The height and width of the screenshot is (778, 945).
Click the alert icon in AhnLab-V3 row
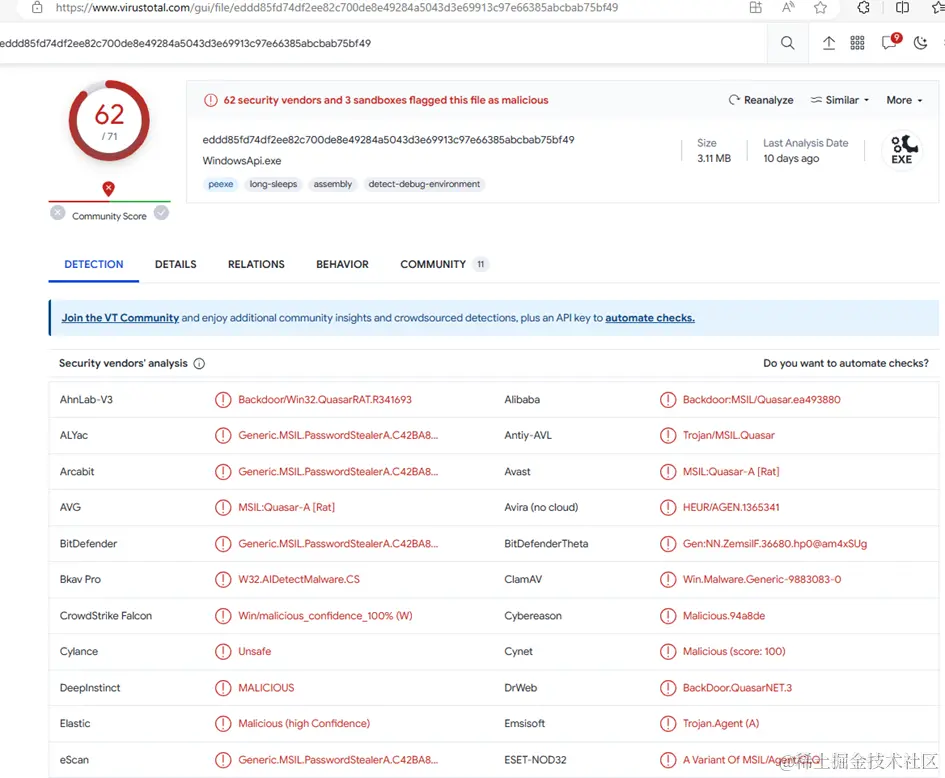click(x=223, y=400)
